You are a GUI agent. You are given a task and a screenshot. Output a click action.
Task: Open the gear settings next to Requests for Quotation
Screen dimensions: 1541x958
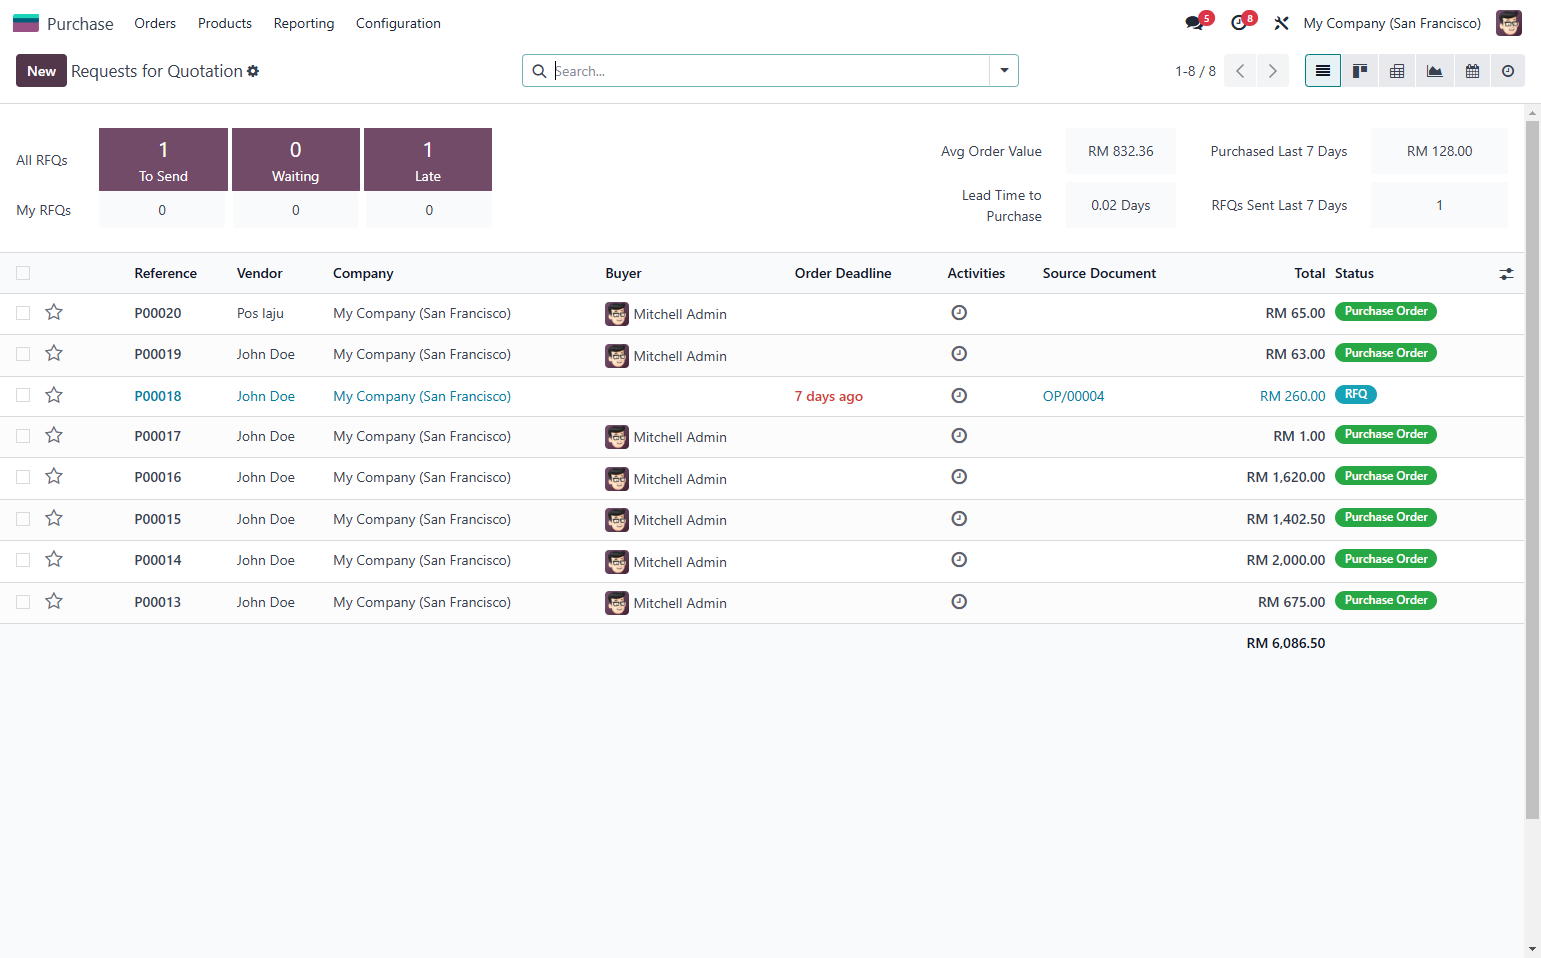tap(253, 71)
